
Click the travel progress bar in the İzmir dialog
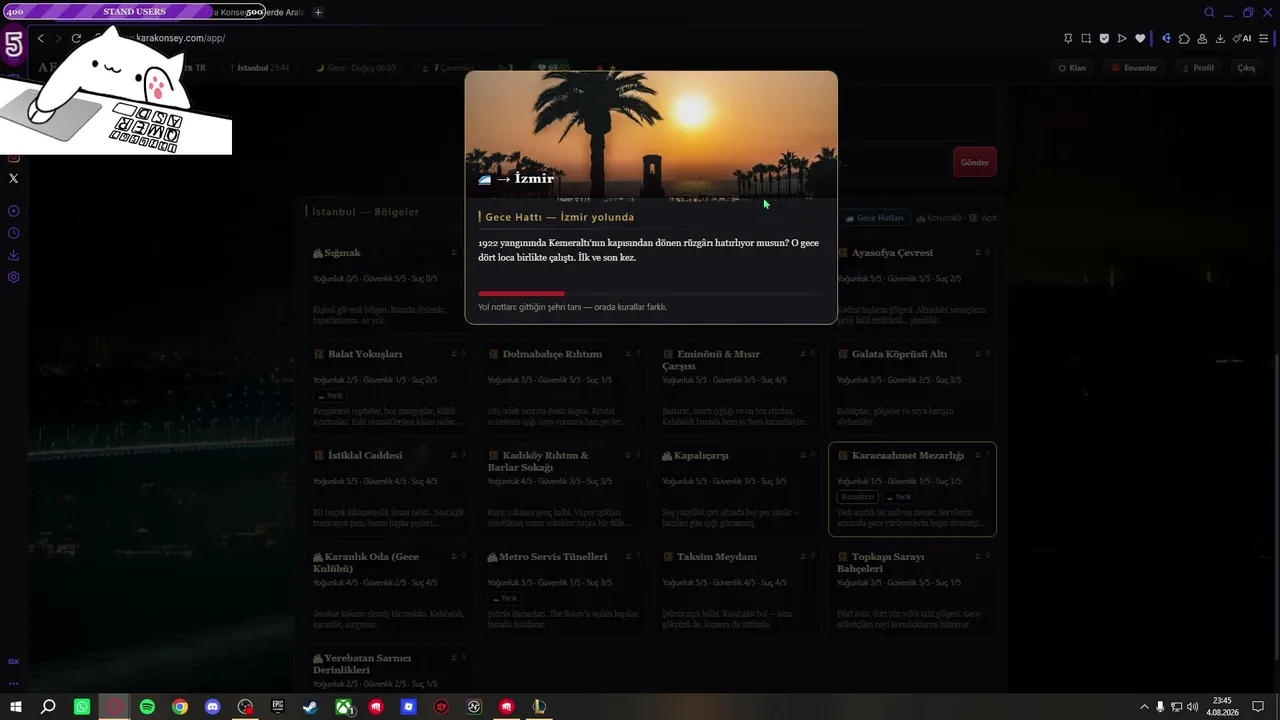[650, 293]
